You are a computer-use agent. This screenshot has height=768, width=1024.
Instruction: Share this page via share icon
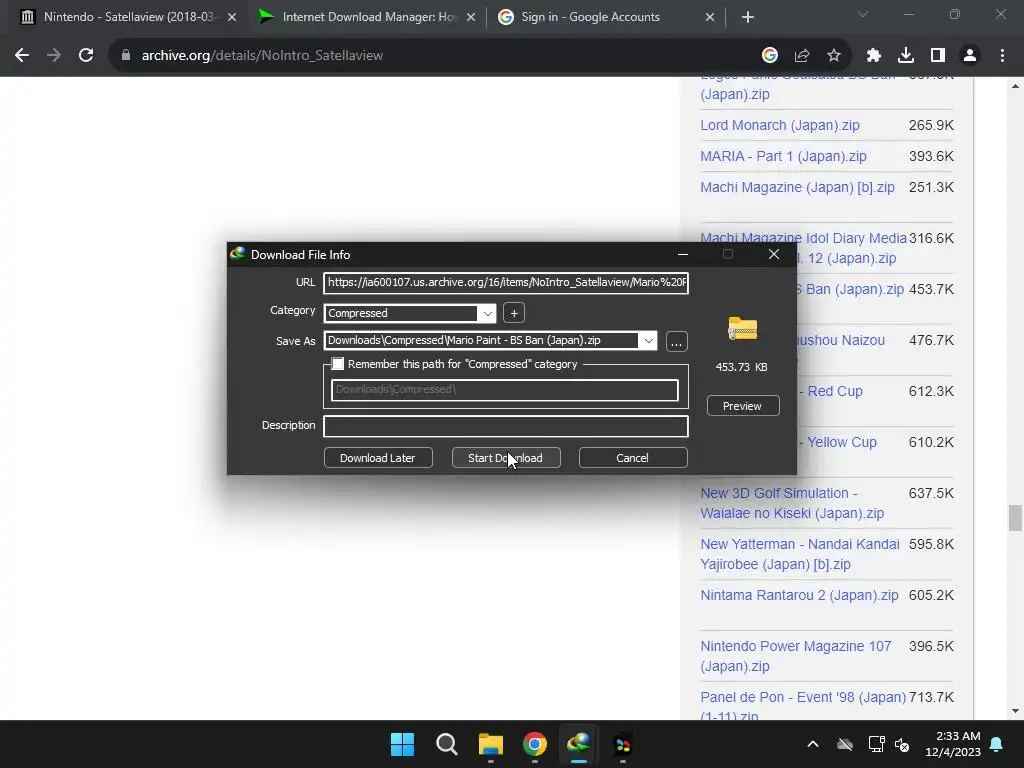coord(802,56)
